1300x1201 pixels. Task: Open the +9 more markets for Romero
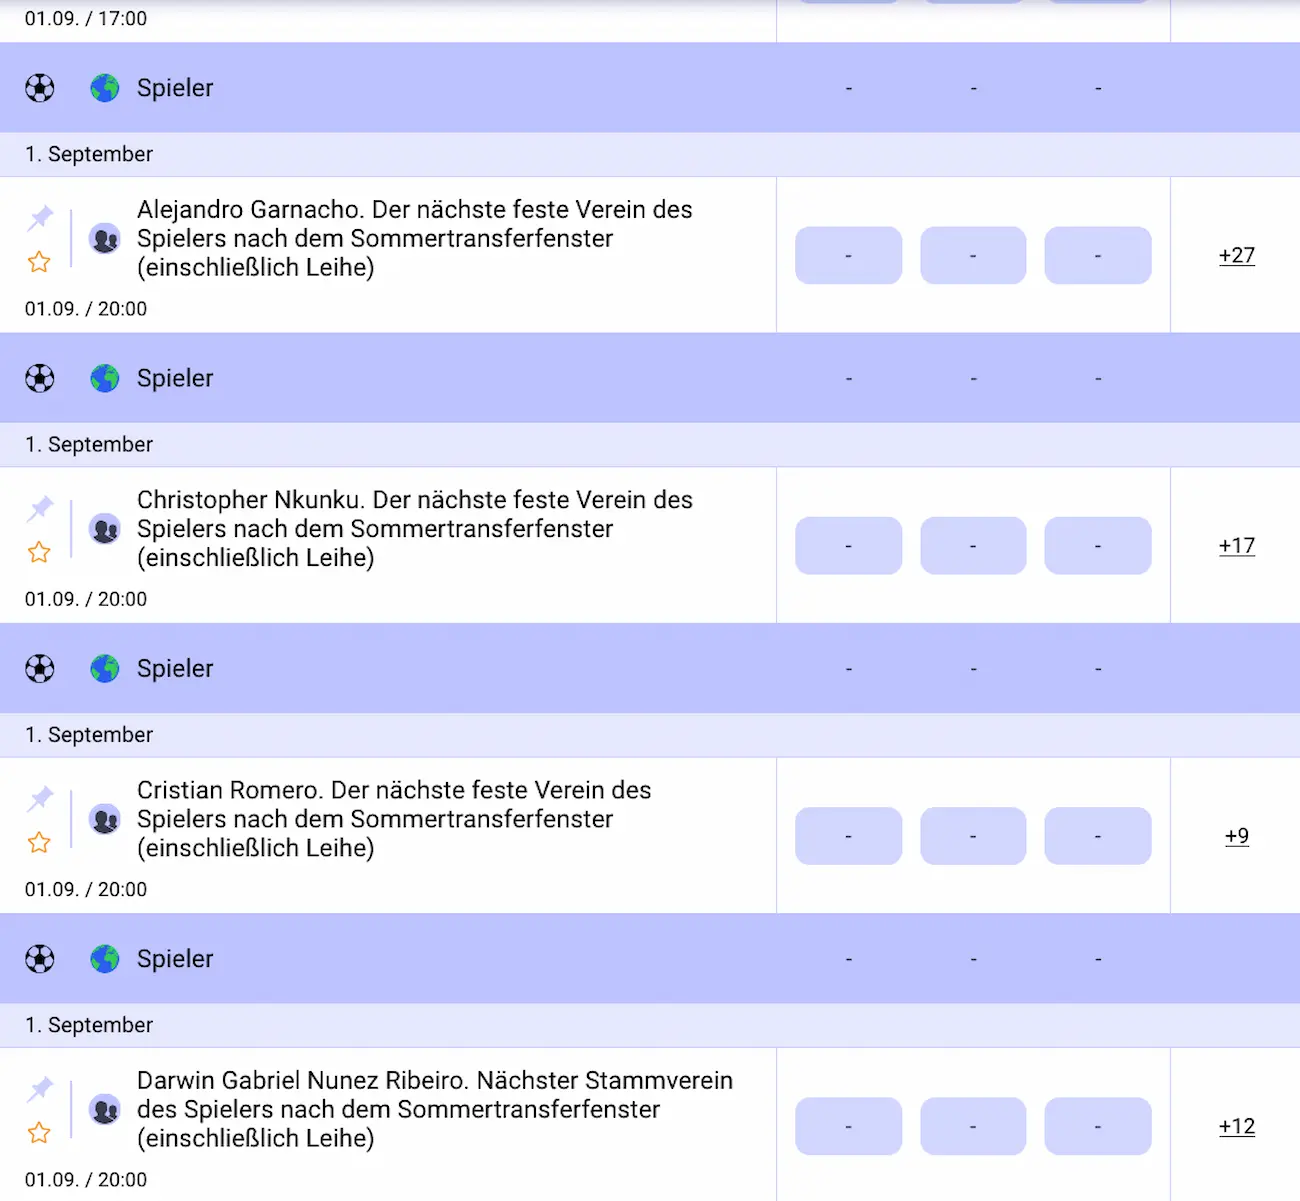(x=1237, y=836)
